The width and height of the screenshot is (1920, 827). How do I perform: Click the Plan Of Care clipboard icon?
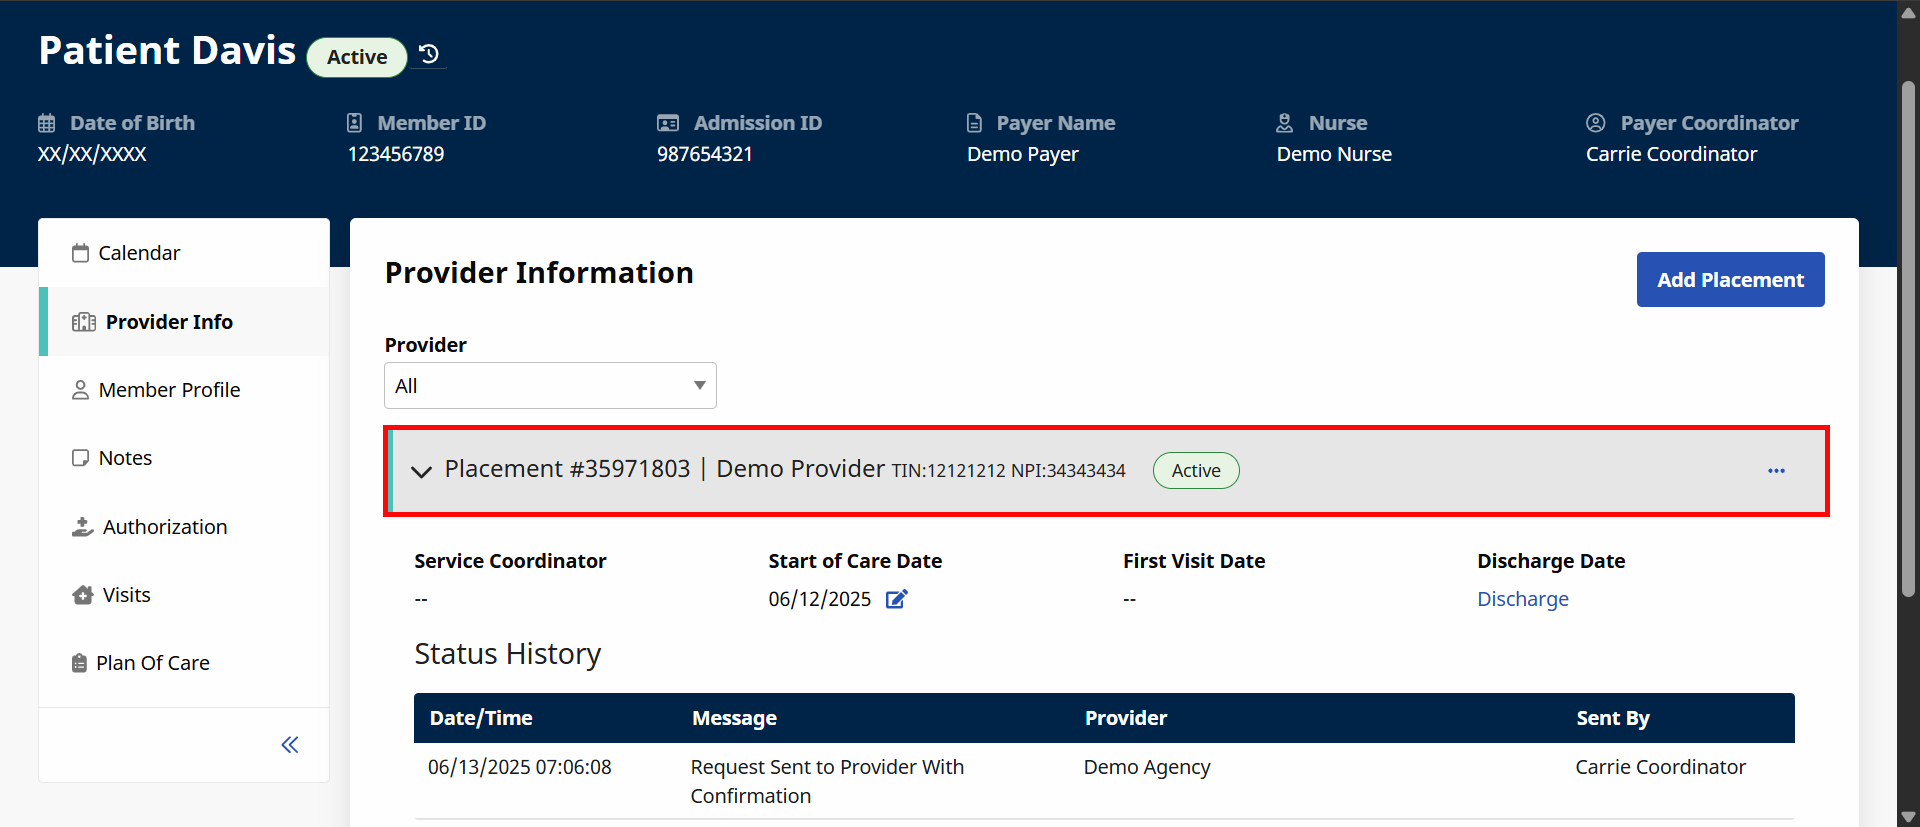(79, 663)
